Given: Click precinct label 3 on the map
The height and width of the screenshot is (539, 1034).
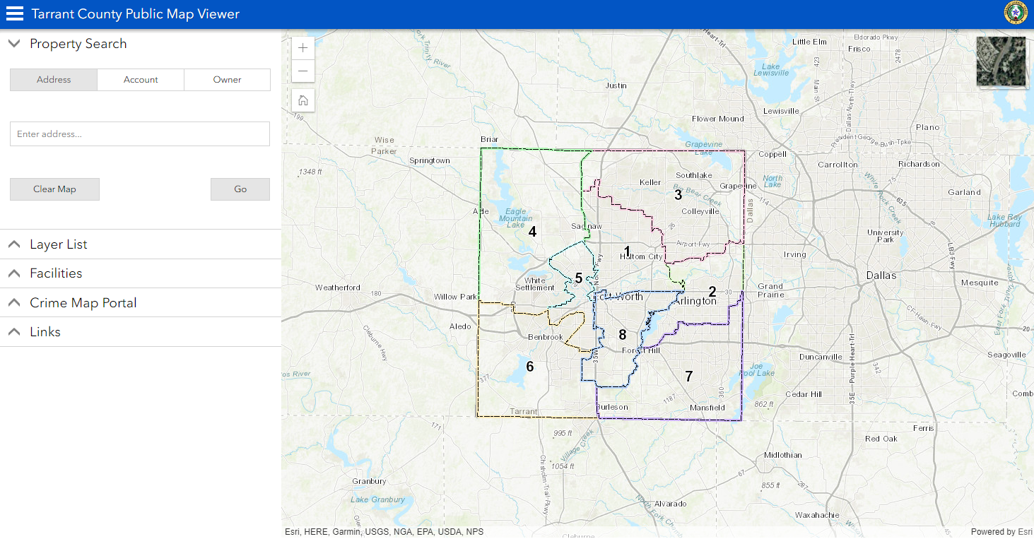Looking at the screenshot, I should (678, 195).
